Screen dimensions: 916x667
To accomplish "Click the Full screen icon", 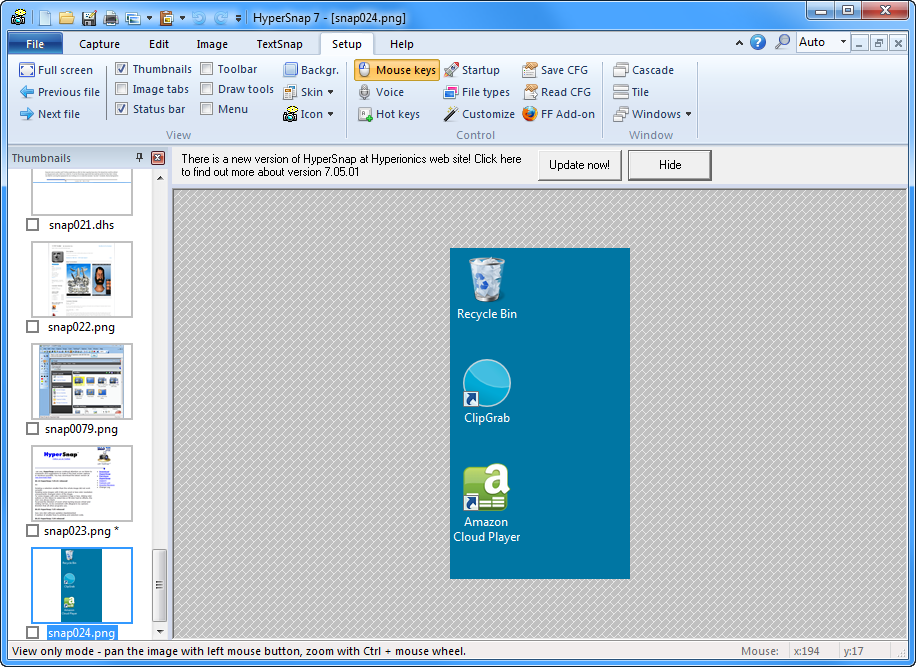I will tap(27, 70).
